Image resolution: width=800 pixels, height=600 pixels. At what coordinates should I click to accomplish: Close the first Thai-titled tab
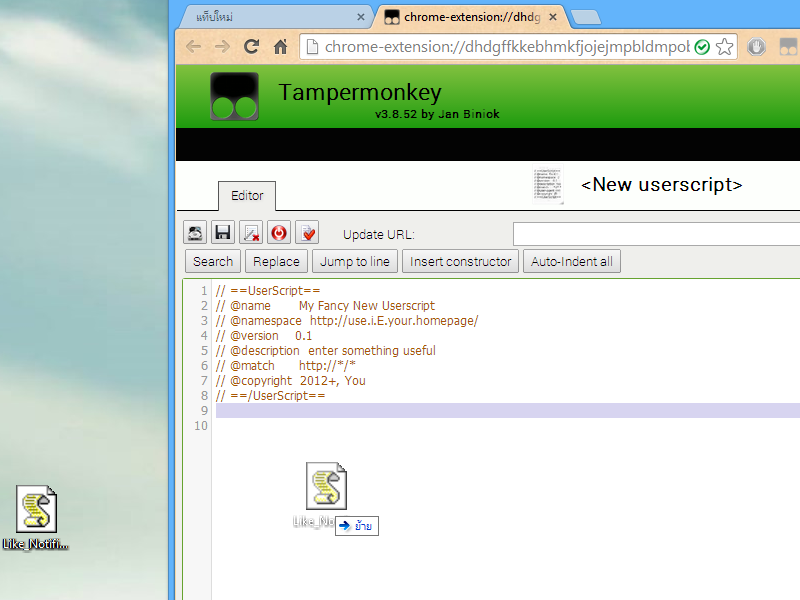pyautogui.click(x=361, y=17)
